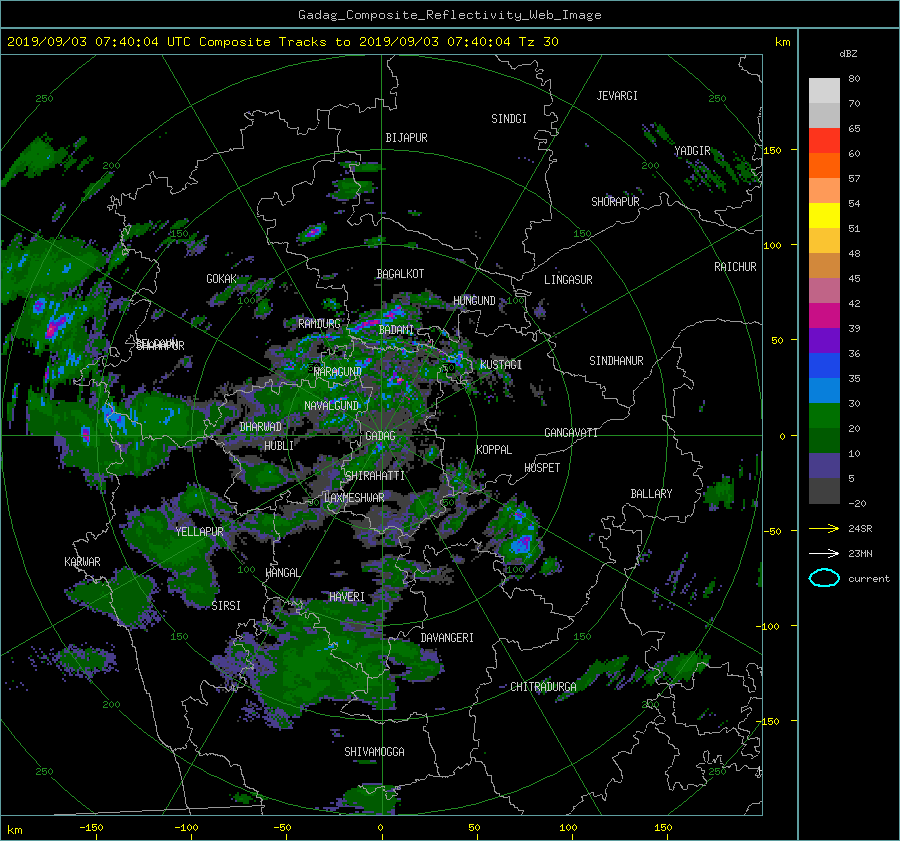The height and width of the screenshot is (841, 900).
Task: Select the HUBLI city label
Action: click(x=279, y=445)
